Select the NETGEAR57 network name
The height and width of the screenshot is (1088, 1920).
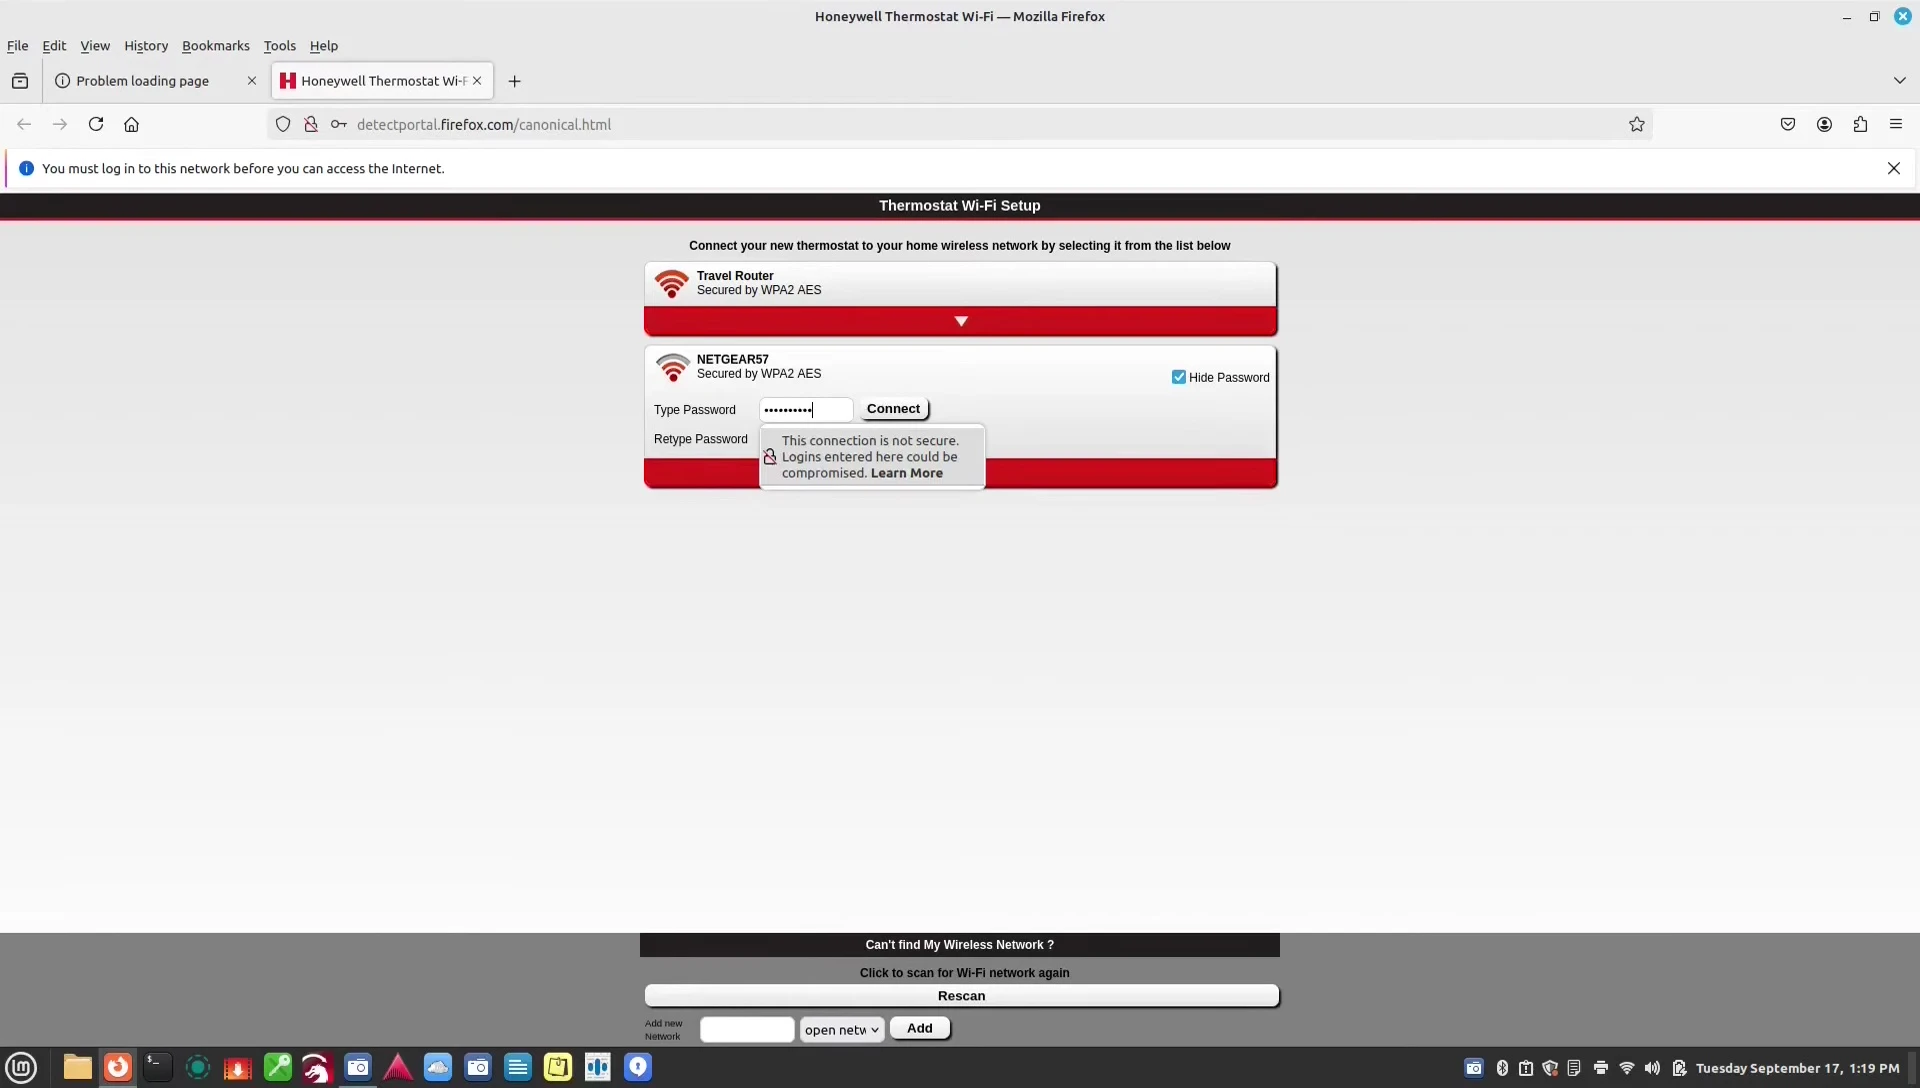[x=732, y=359]
